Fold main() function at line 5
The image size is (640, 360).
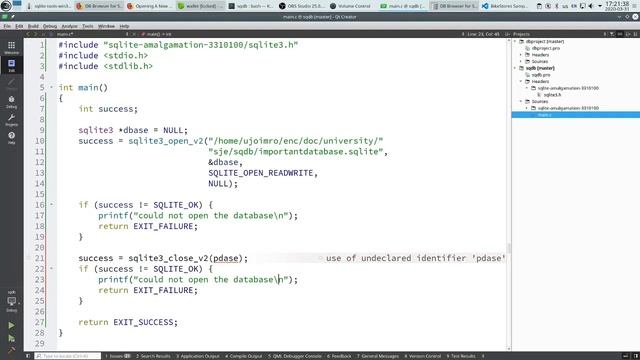[51, 87]
